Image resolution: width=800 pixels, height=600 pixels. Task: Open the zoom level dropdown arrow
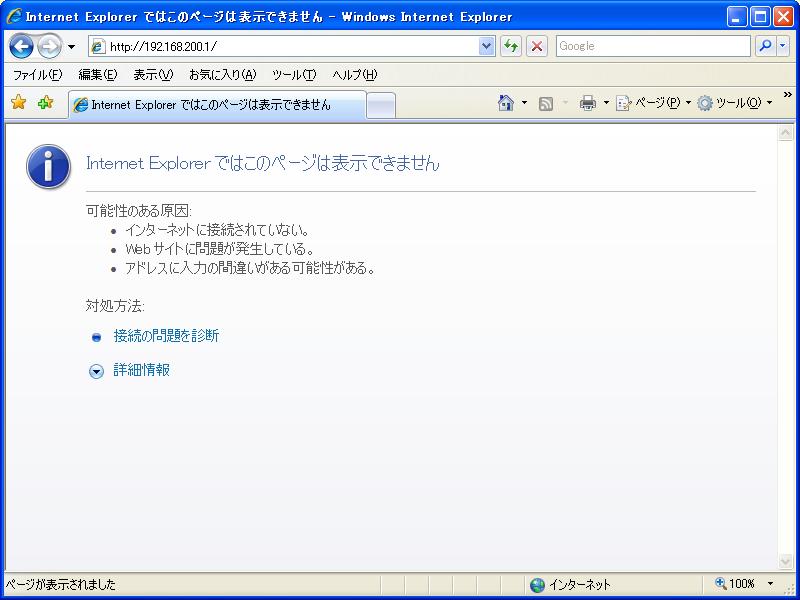click(770, 584)
